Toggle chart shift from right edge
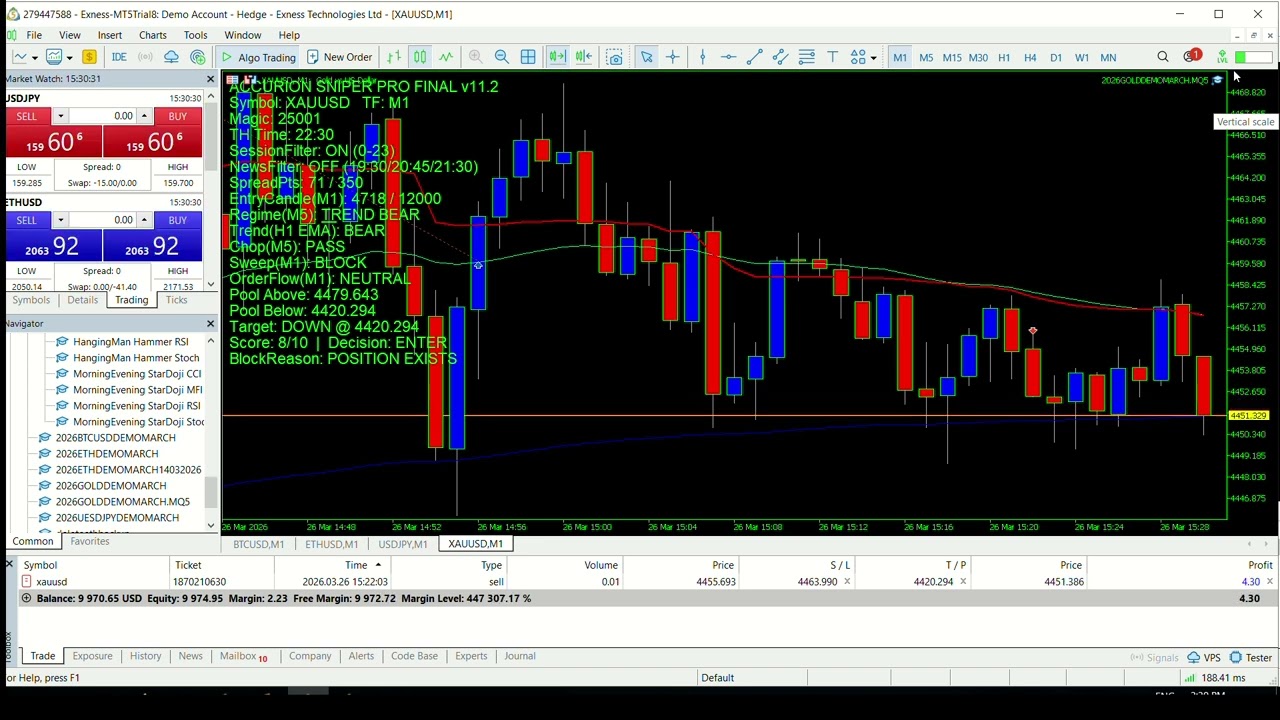1280x720 pixels. pos(584,57)
